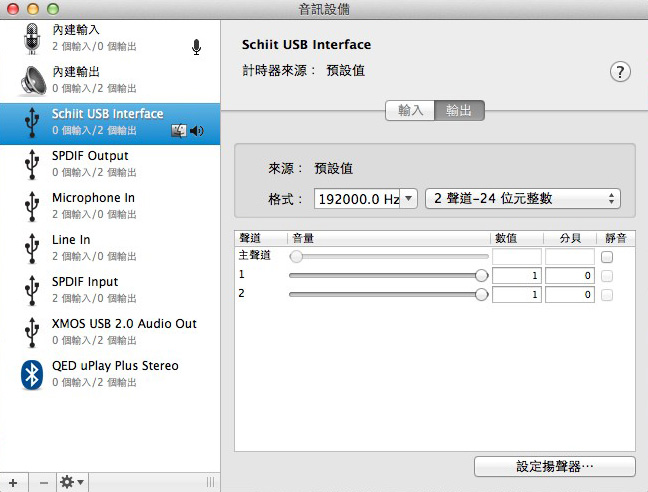Click the default input microphone indicator

click(196, 47)
